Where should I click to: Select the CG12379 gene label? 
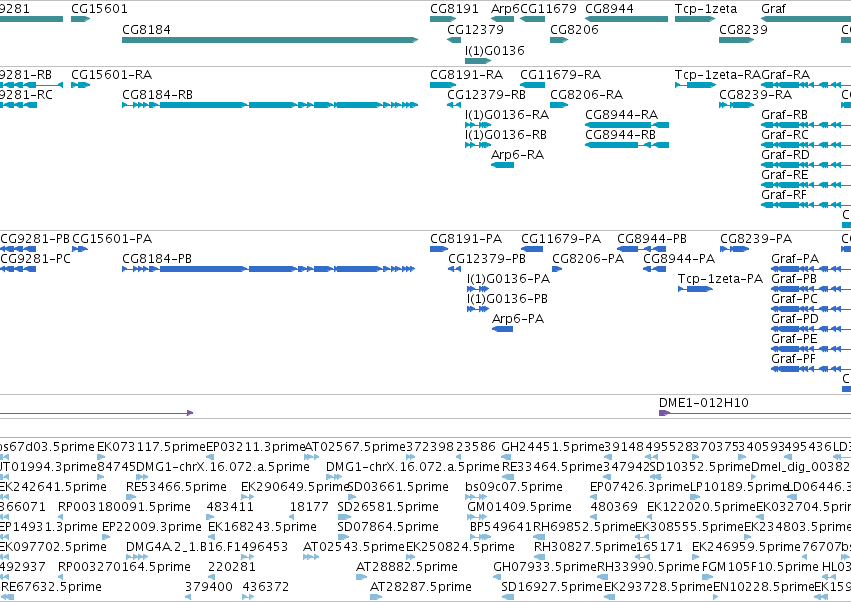click(475, 29)
